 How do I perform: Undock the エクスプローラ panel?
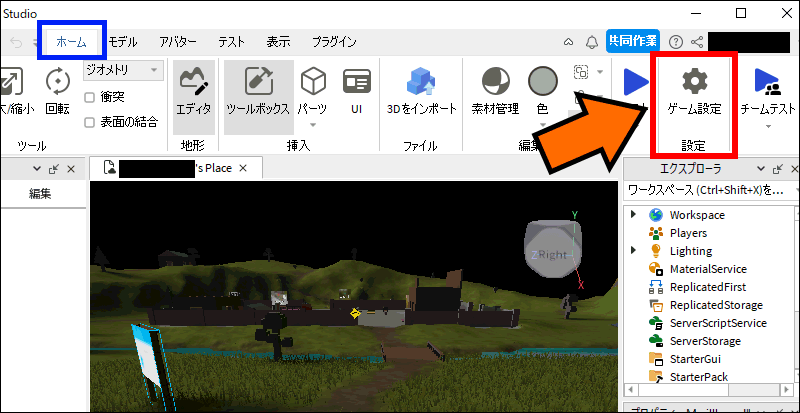[x=778, y=169]
